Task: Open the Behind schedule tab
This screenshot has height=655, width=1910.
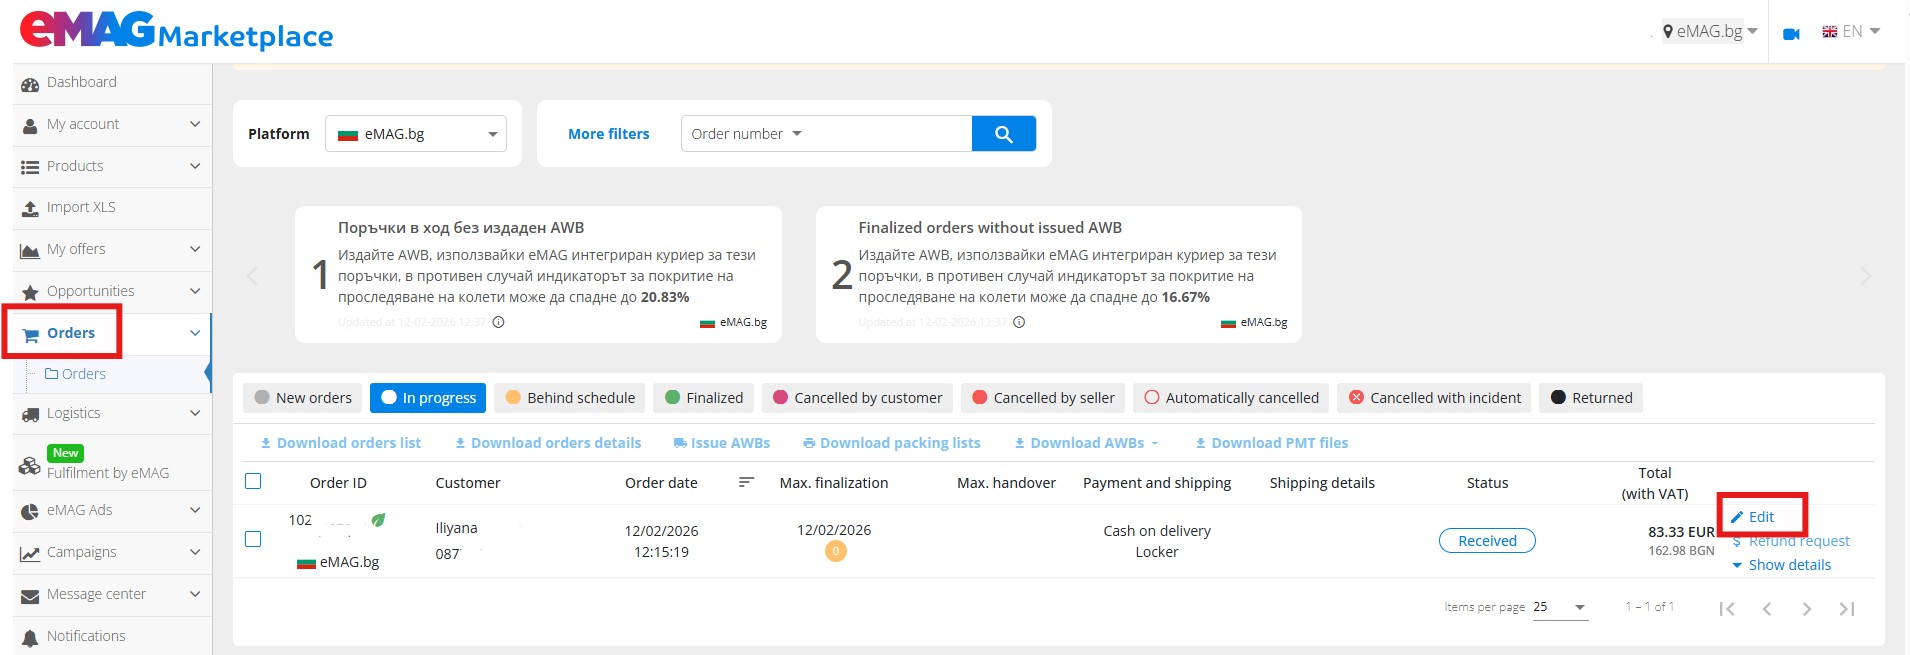Action: click(570, 398)
